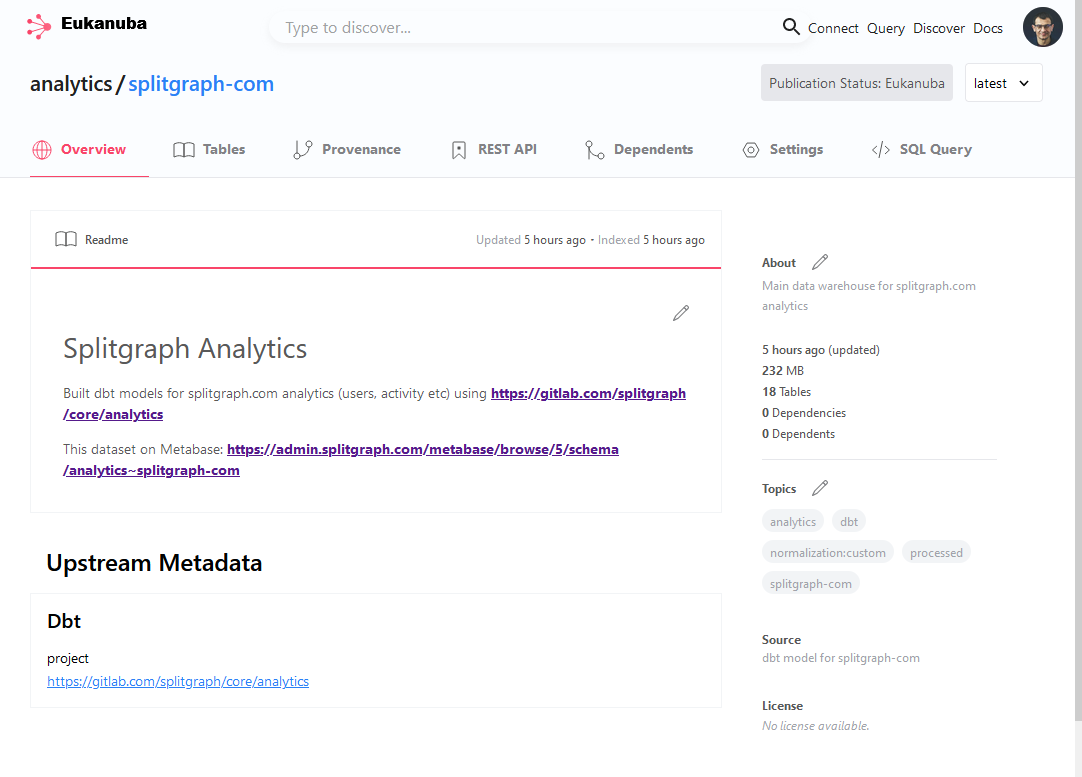
Task: Open the user profile avatar
Action: point(1042,28)
